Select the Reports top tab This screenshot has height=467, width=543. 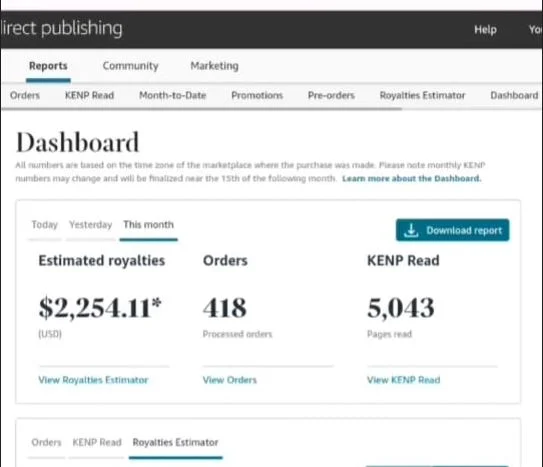coord(48,66)
